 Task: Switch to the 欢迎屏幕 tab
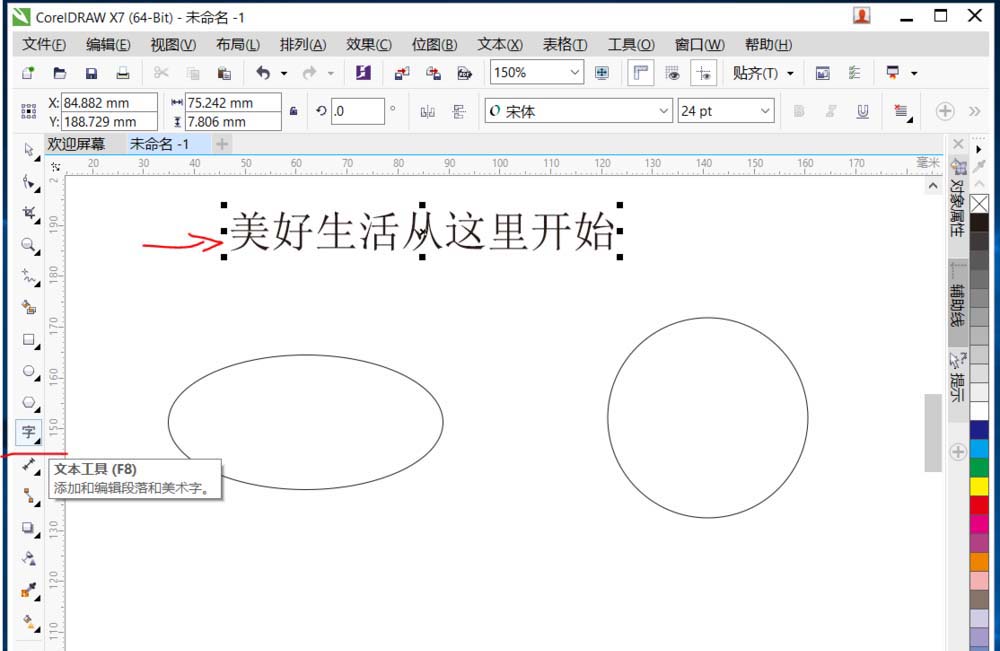click(x=76, y=144)
